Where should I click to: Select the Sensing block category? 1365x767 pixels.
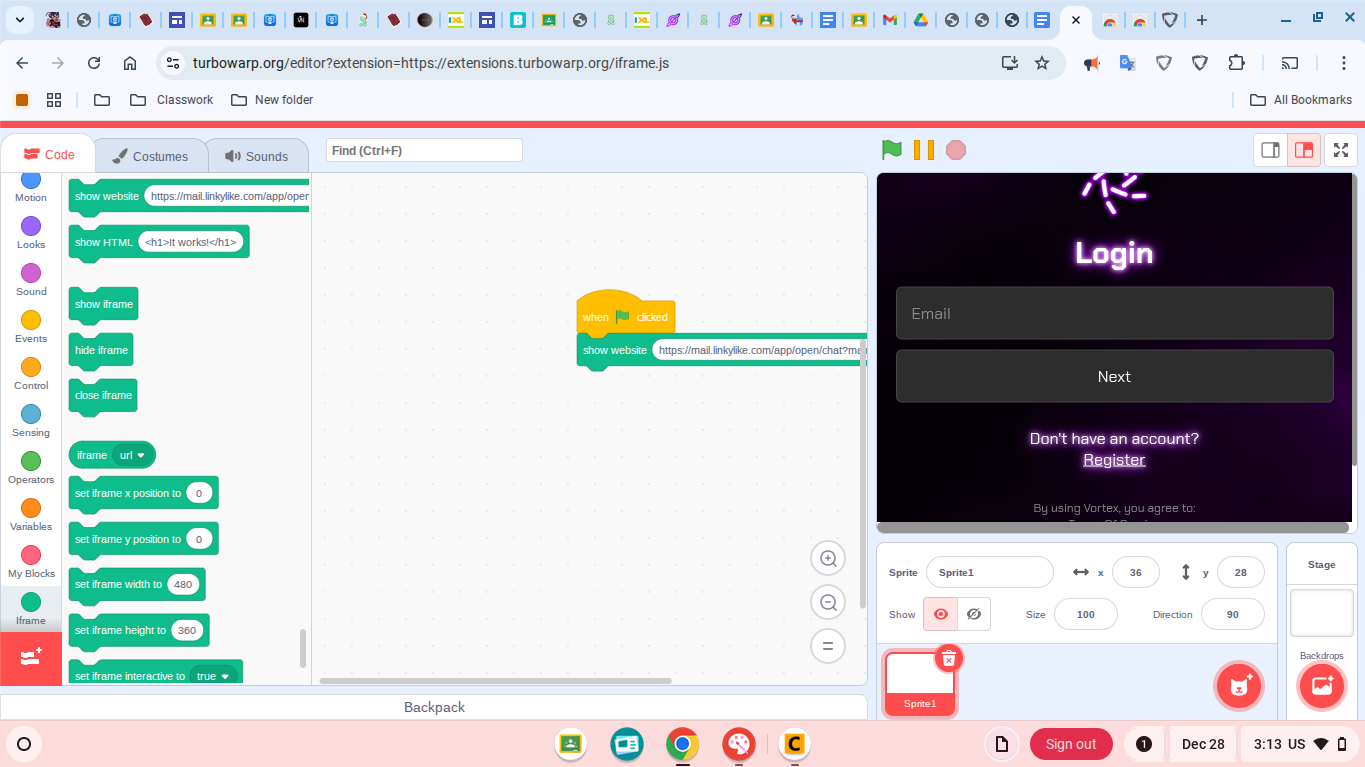(x=31, y=421)
